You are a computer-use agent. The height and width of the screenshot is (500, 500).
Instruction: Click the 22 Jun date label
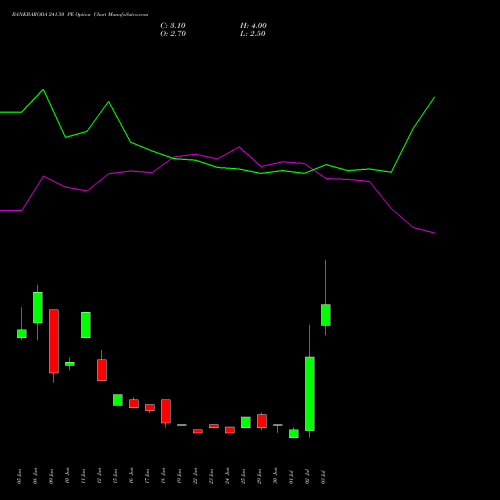coord(196,476)
